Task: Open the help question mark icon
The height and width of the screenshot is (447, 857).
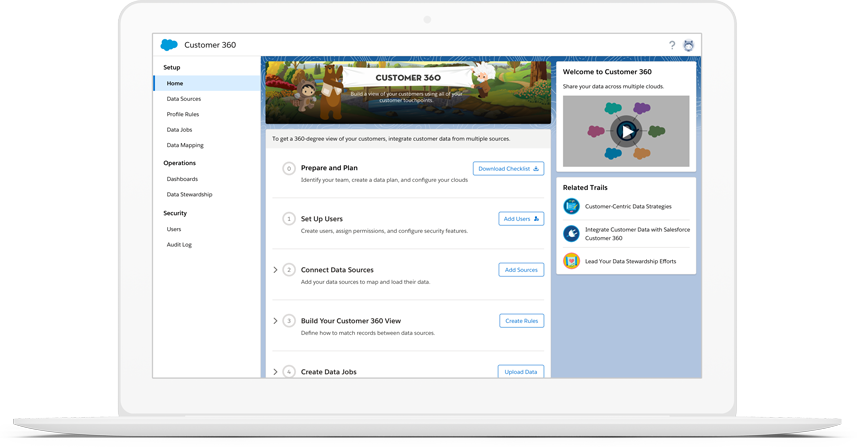Action: tap(672, 45)
